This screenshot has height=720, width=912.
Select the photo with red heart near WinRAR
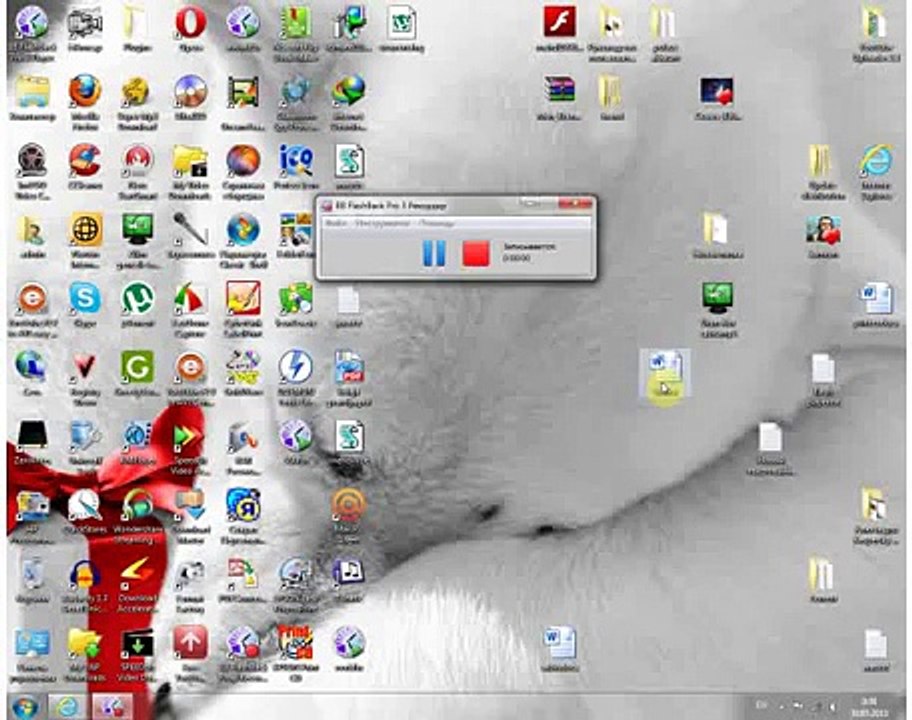pos(717,91)
